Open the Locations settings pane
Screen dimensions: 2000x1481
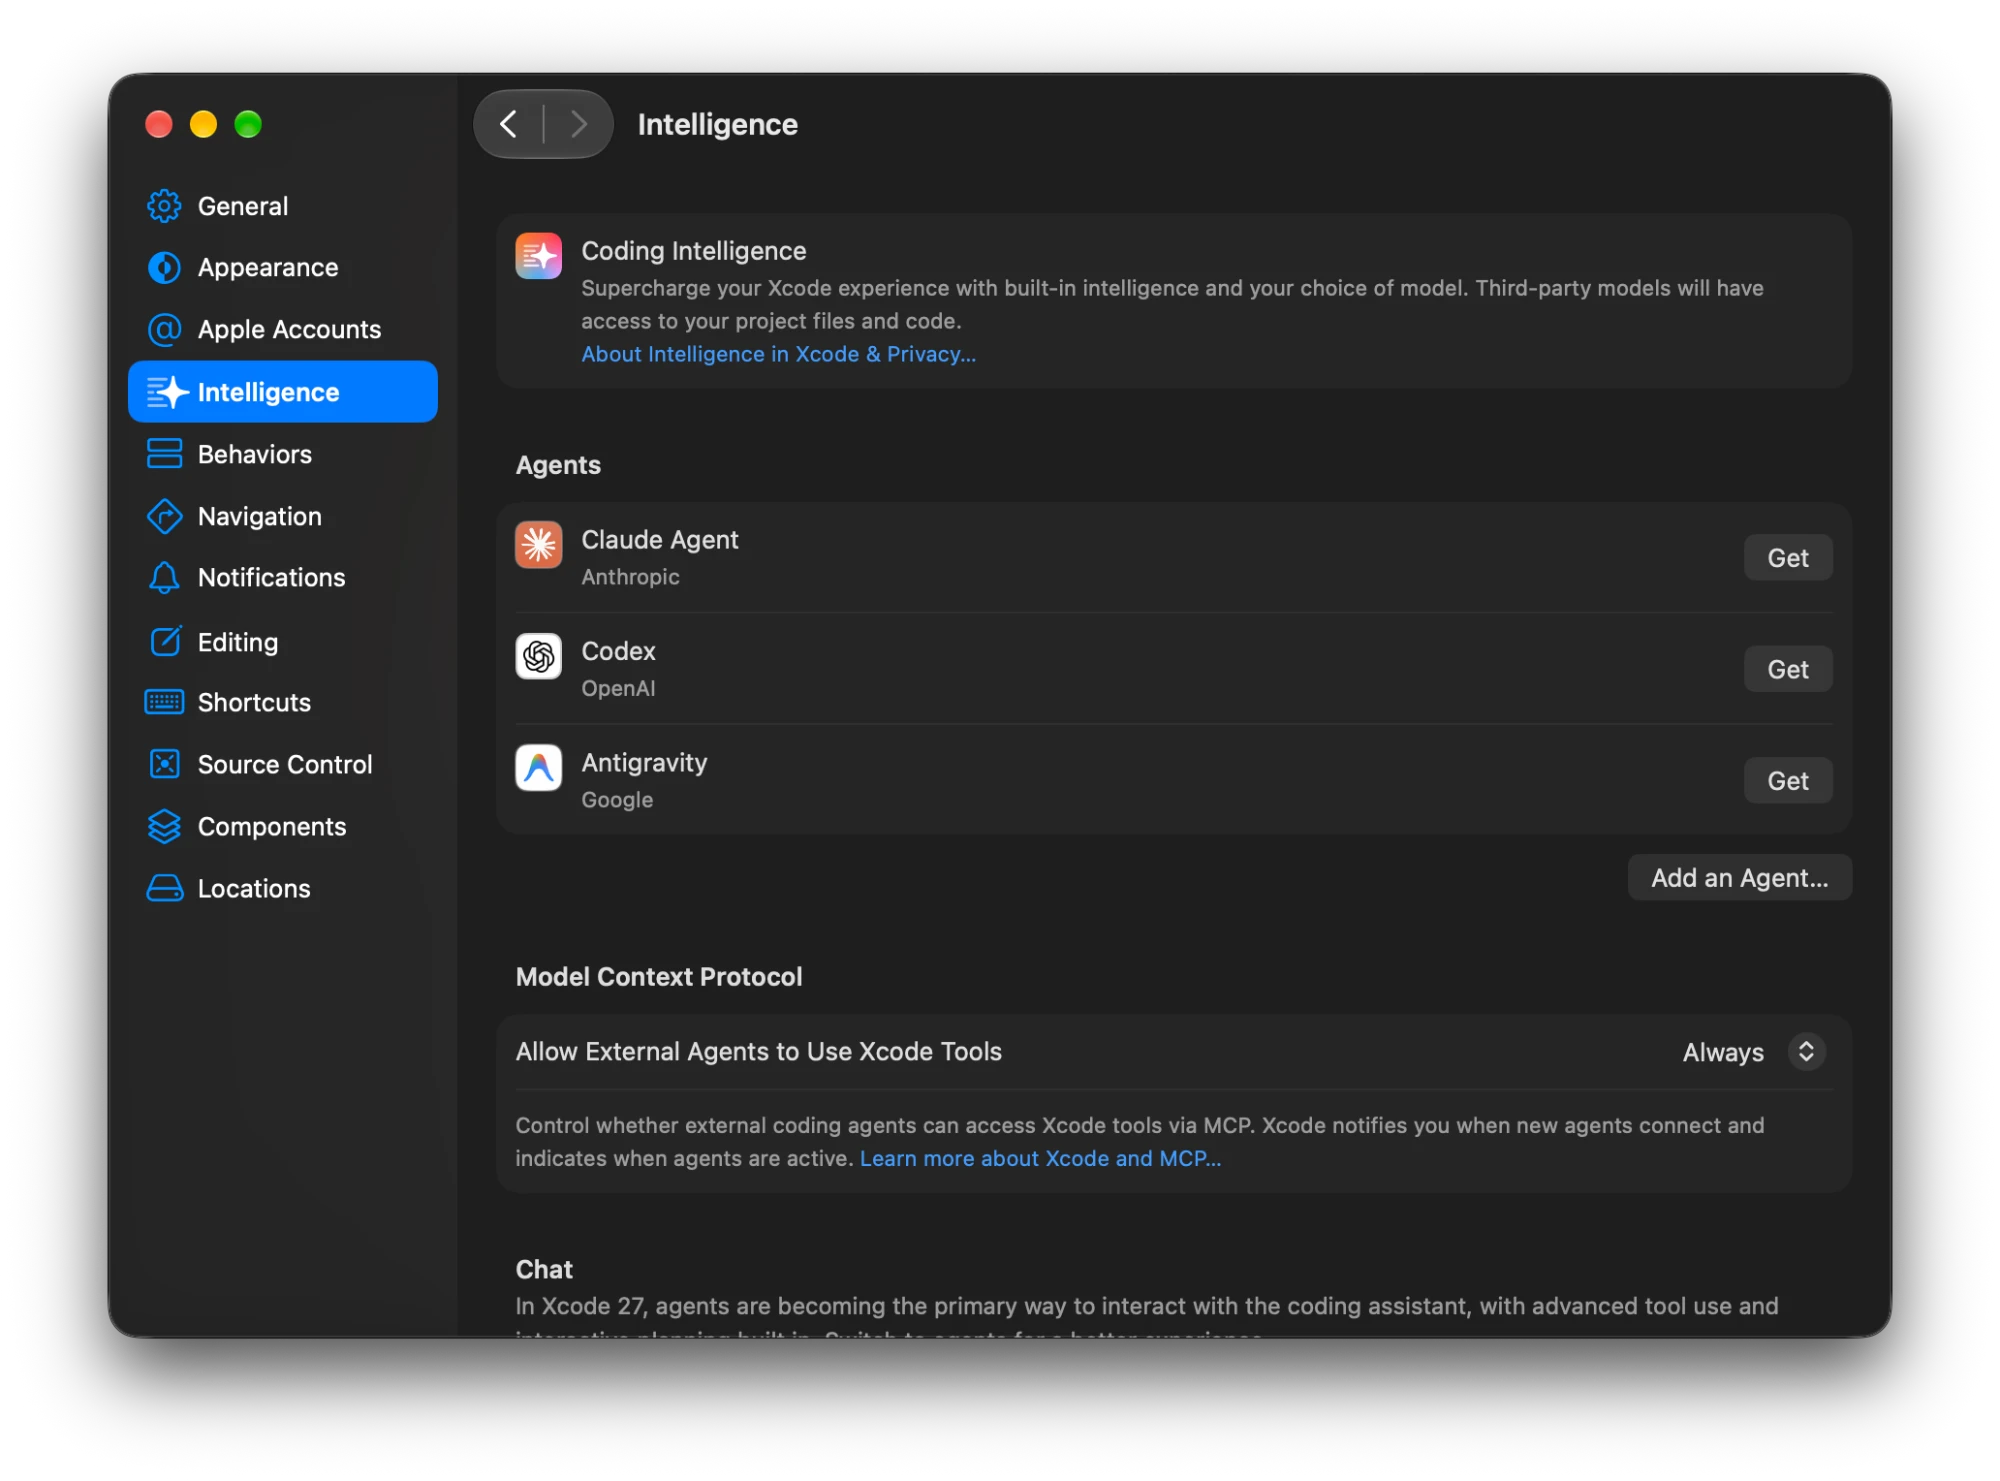283,889
